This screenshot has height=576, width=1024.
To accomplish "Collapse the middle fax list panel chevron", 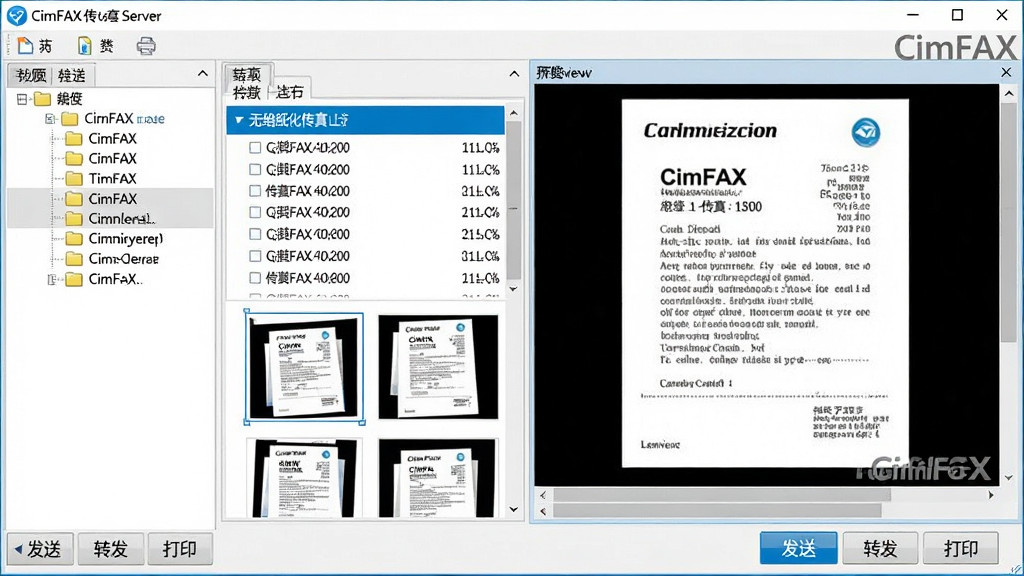I will click(x=514, y=74).
